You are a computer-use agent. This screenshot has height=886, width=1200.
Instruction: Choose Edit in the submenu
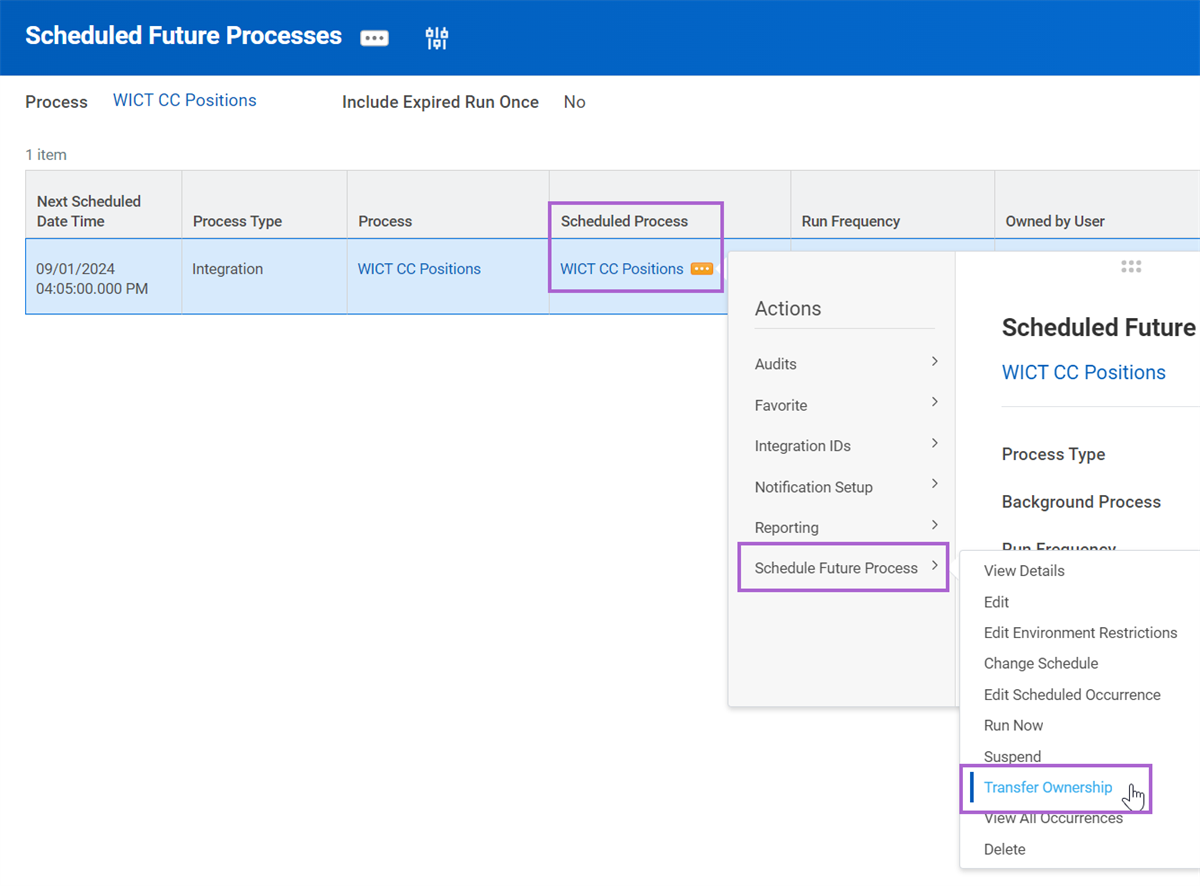click(996, 602)
